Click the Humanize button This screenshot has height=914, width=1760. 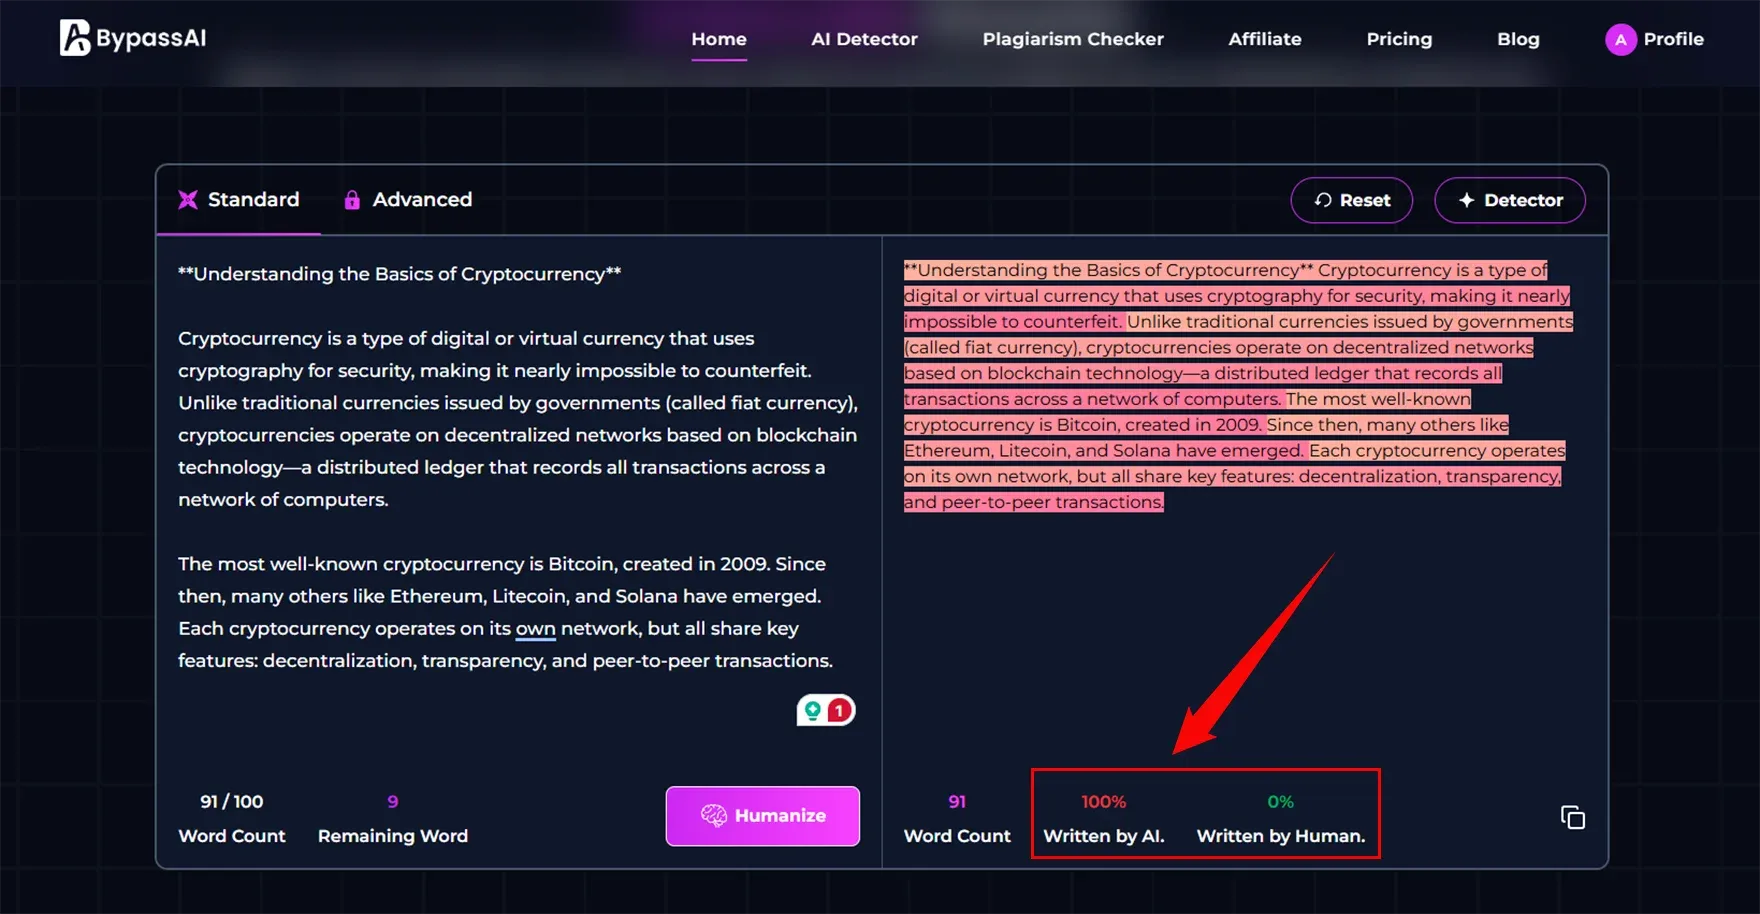pos(763,816)
